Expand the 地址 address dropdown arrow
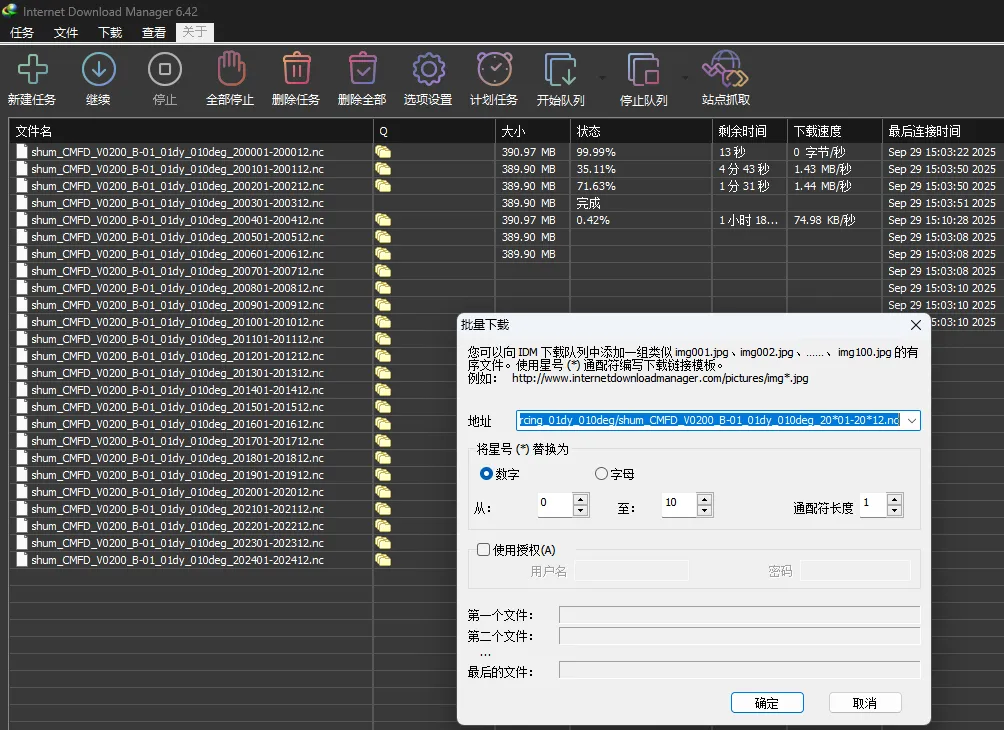 tap(910, 421)
